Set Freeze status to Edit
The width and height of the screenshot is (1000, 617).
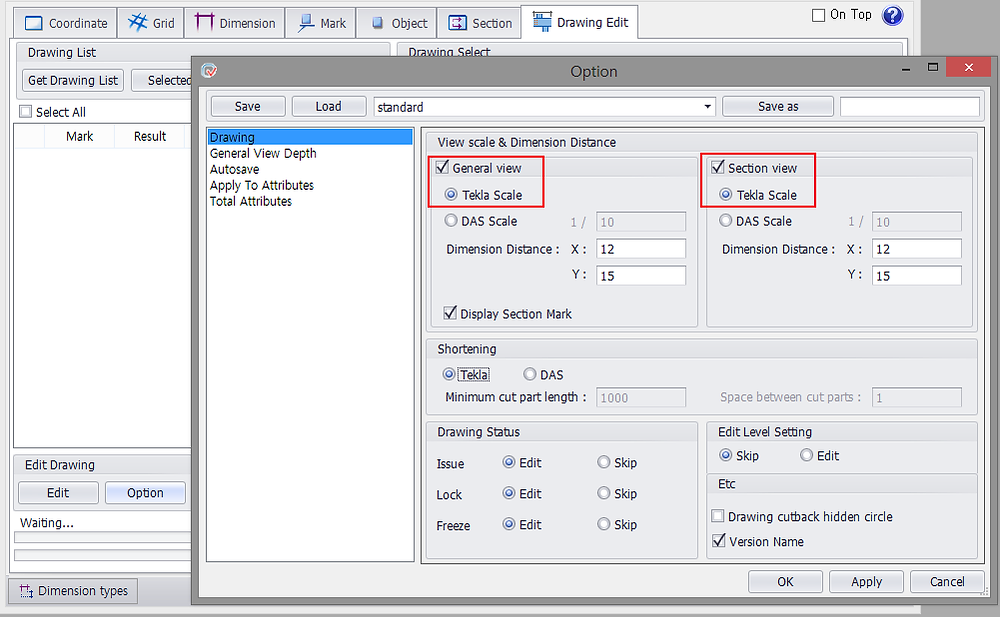pyautogui.click(x=508, y=524)
